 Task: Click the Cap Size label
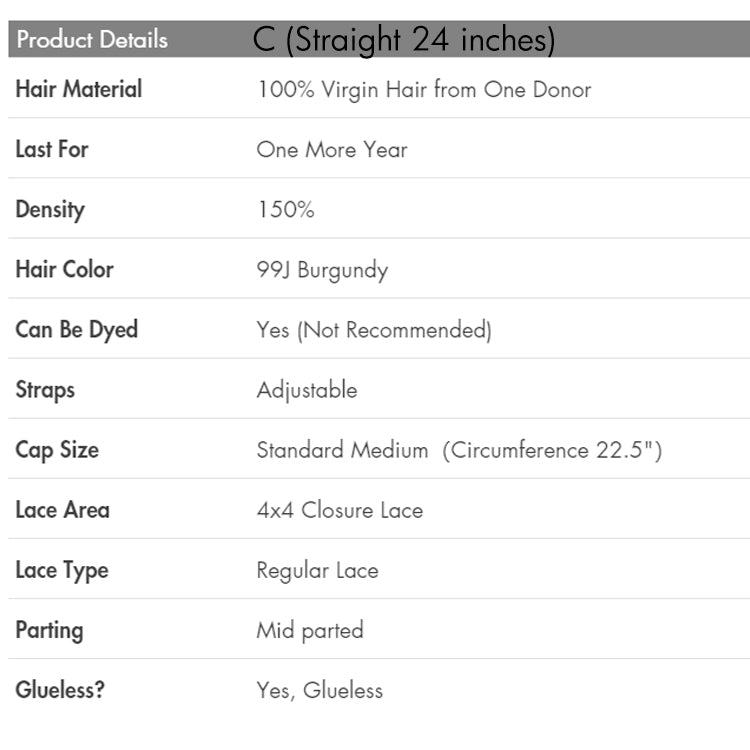[x=57, y=449]
